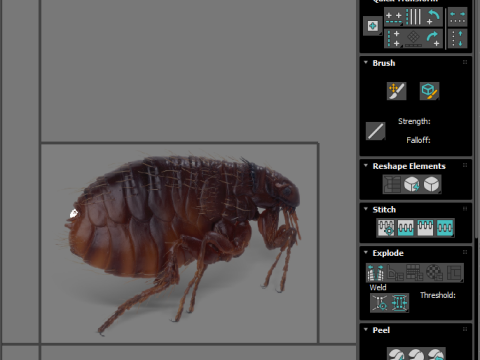Rotate selection 90 degrees clockwise

tap(433, 38)
